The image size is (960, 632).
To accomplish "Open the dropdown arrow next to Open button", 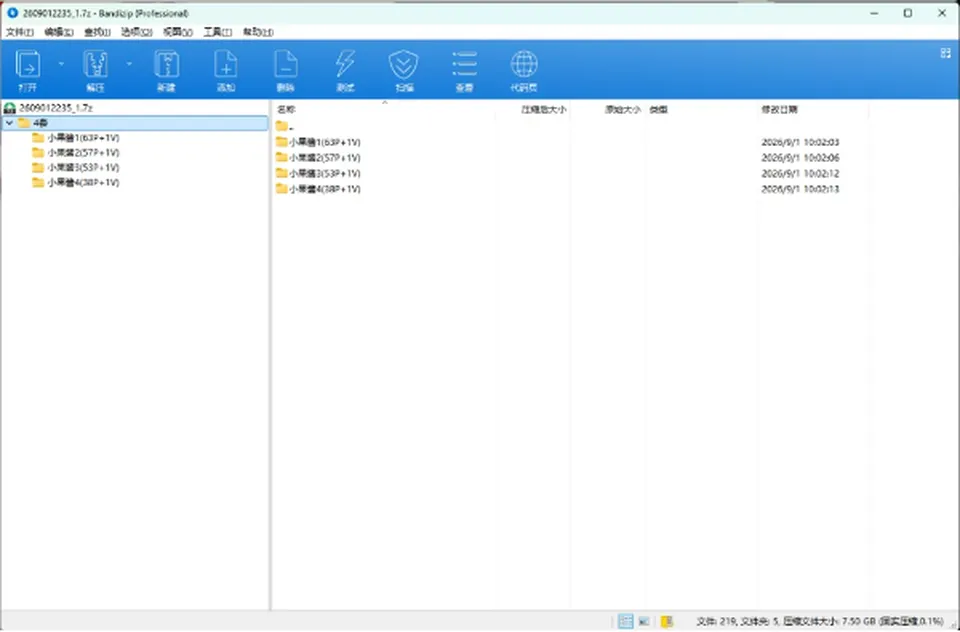I will tap(61, 64).
